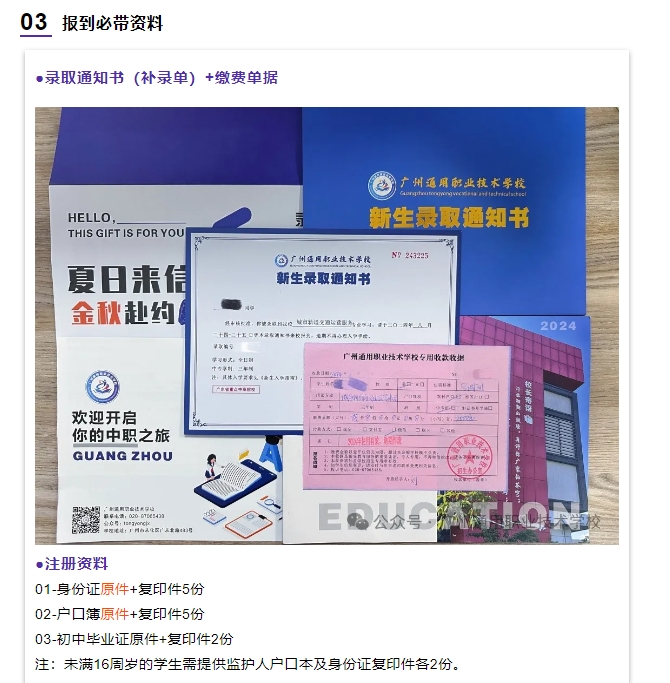This screenshot has height=683, width=670.
Task: Click the red official stamp on the pink receipt
Action: pyautogui.click(x=470, y=457)
